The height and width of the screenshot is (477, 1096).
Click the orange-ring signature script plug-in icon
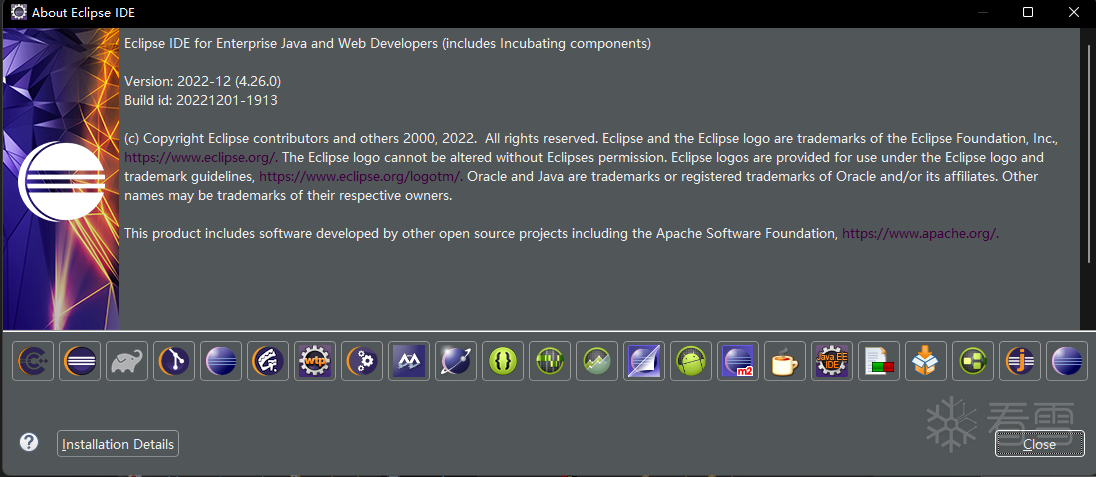pos(268,361)
